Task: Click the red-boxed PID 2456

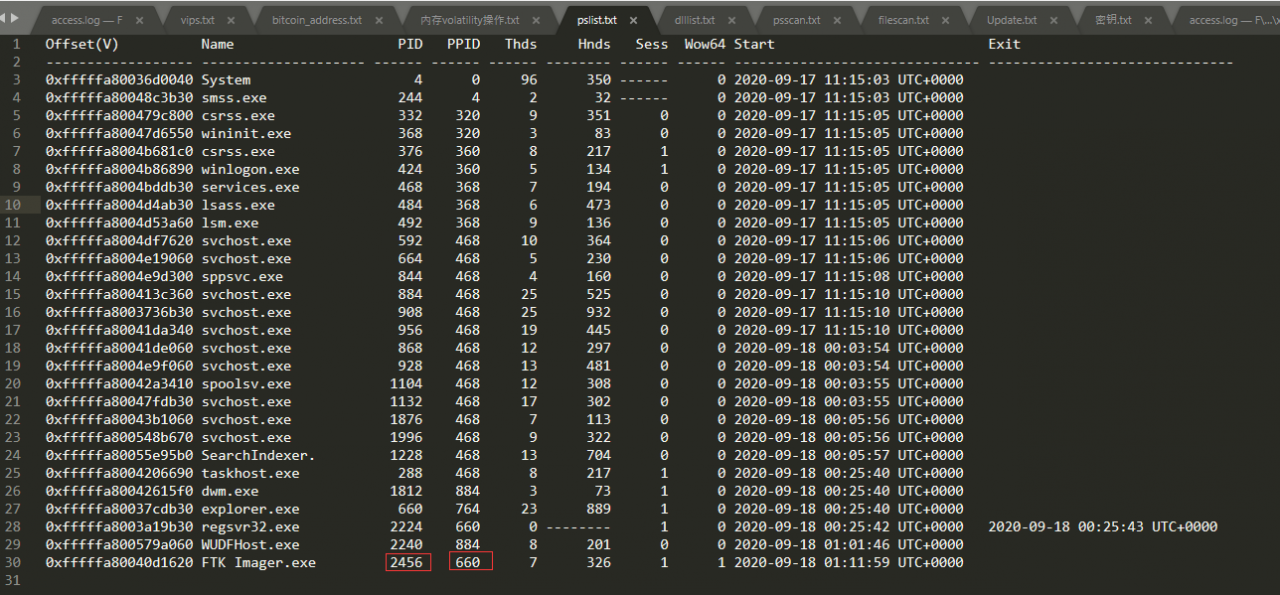Action: [407, 562]
